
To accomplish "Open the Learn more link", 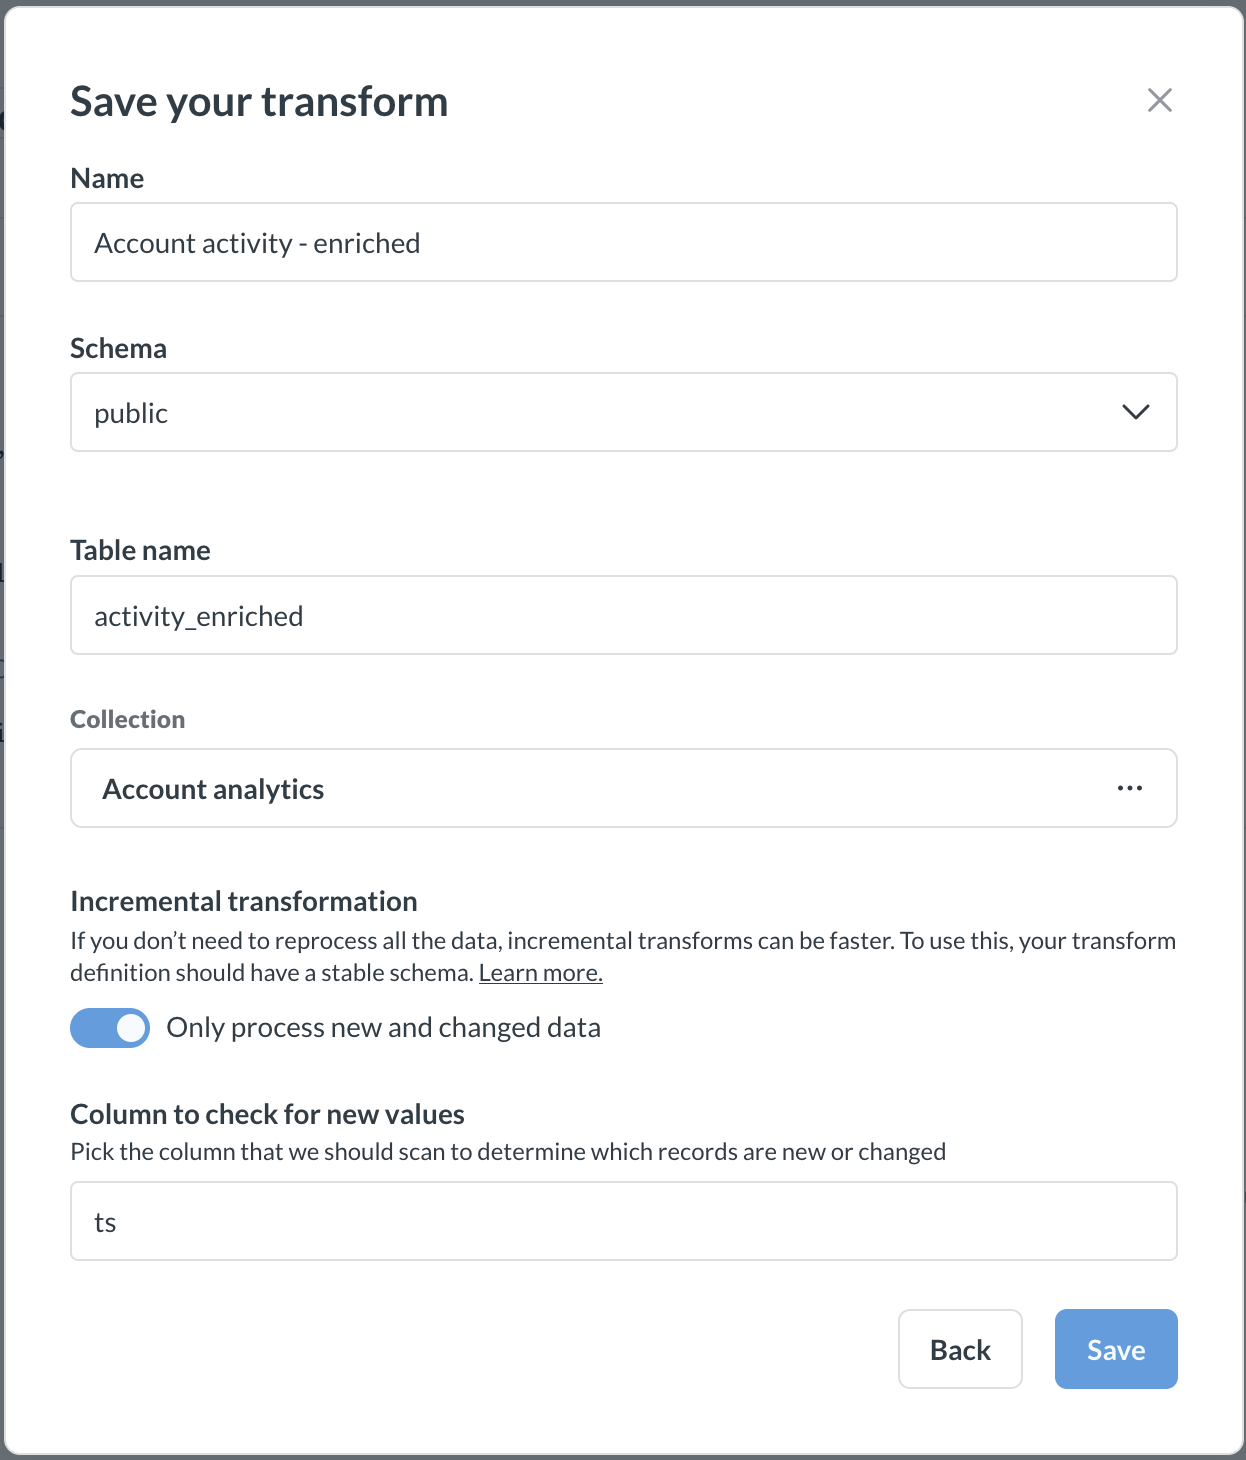I will [x=541, y=972].
